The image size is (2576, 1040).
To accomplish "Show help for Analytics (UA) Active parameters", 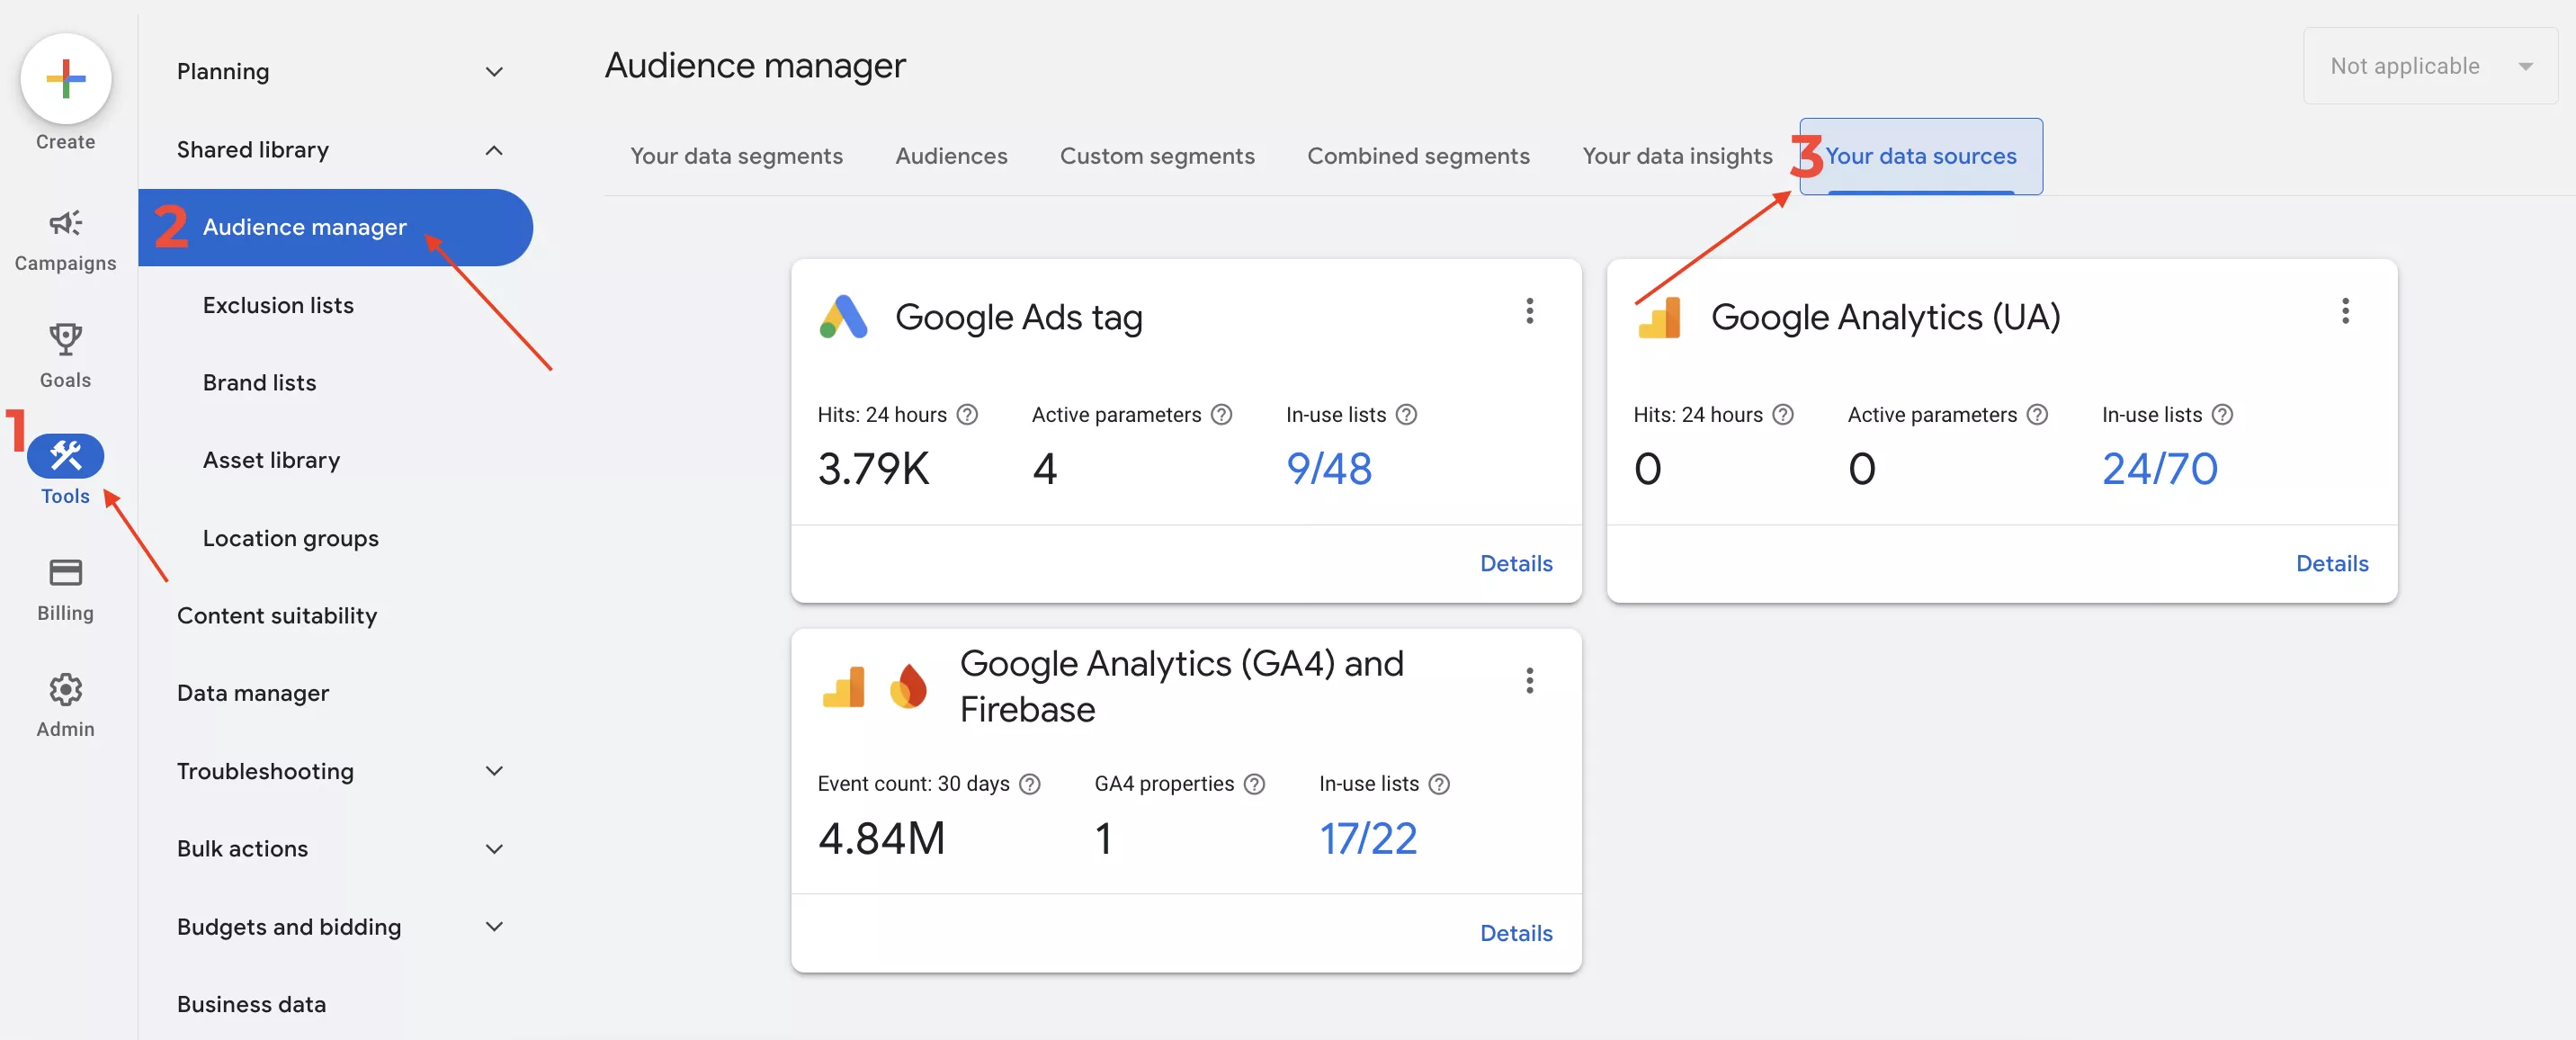I will pyautogui.click(x=2037, y=414).
